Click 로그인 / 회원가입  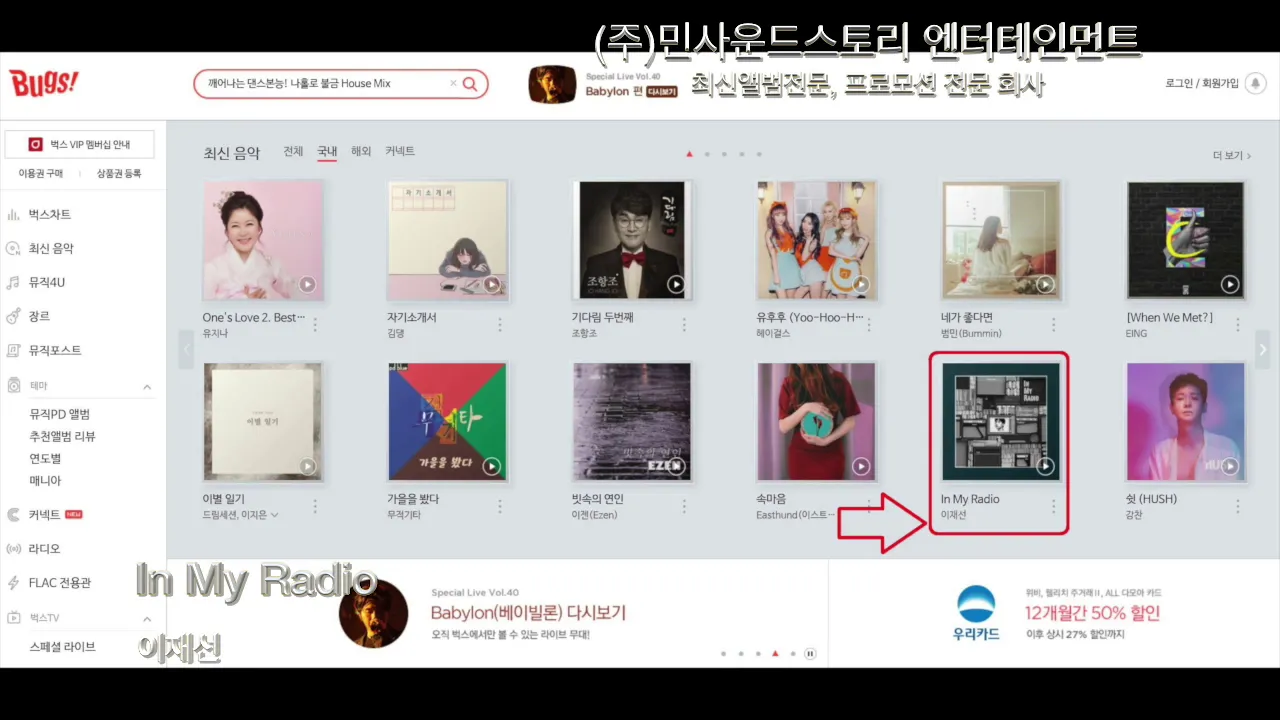[x=1201, y=84]
